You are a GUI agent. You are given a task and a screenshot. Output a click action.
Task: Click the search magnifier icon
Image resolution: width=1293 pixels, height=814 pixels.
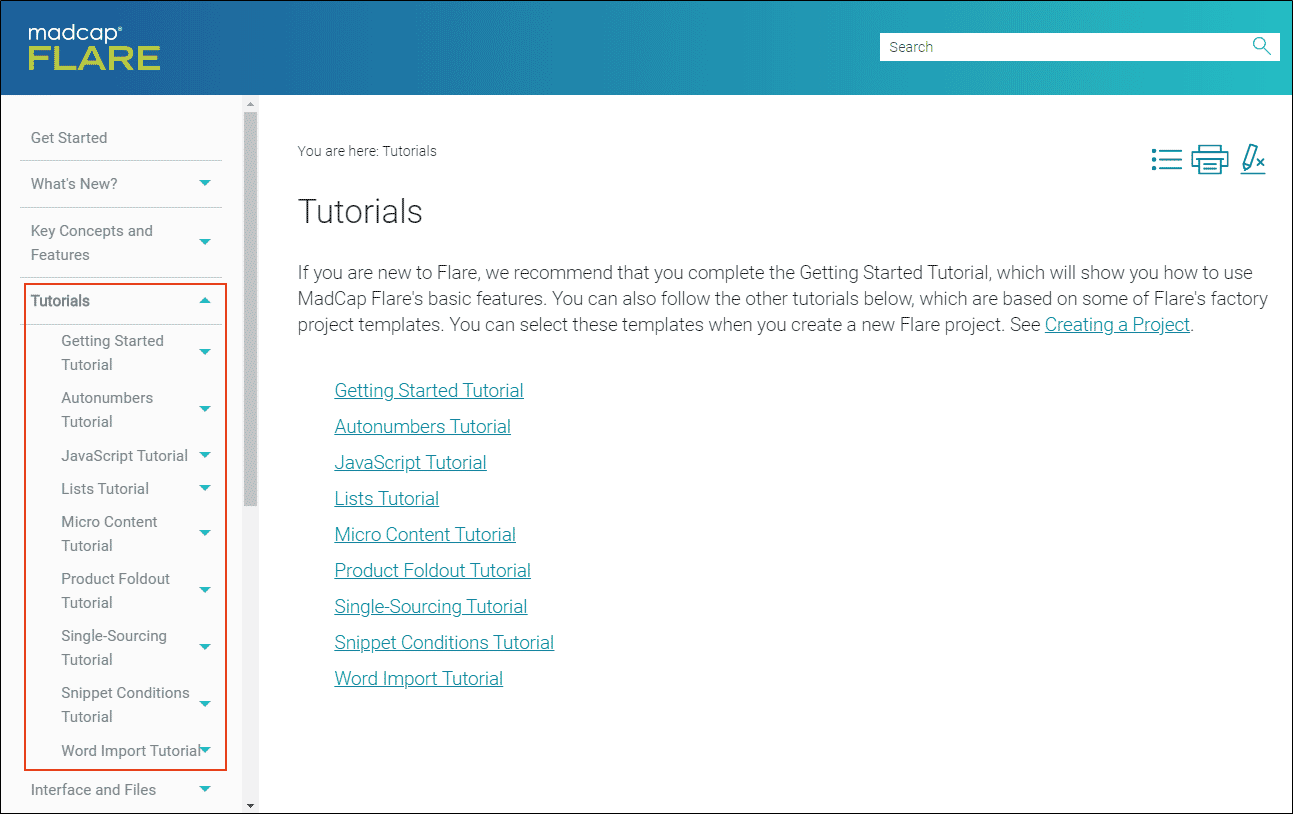point(1261,46)
